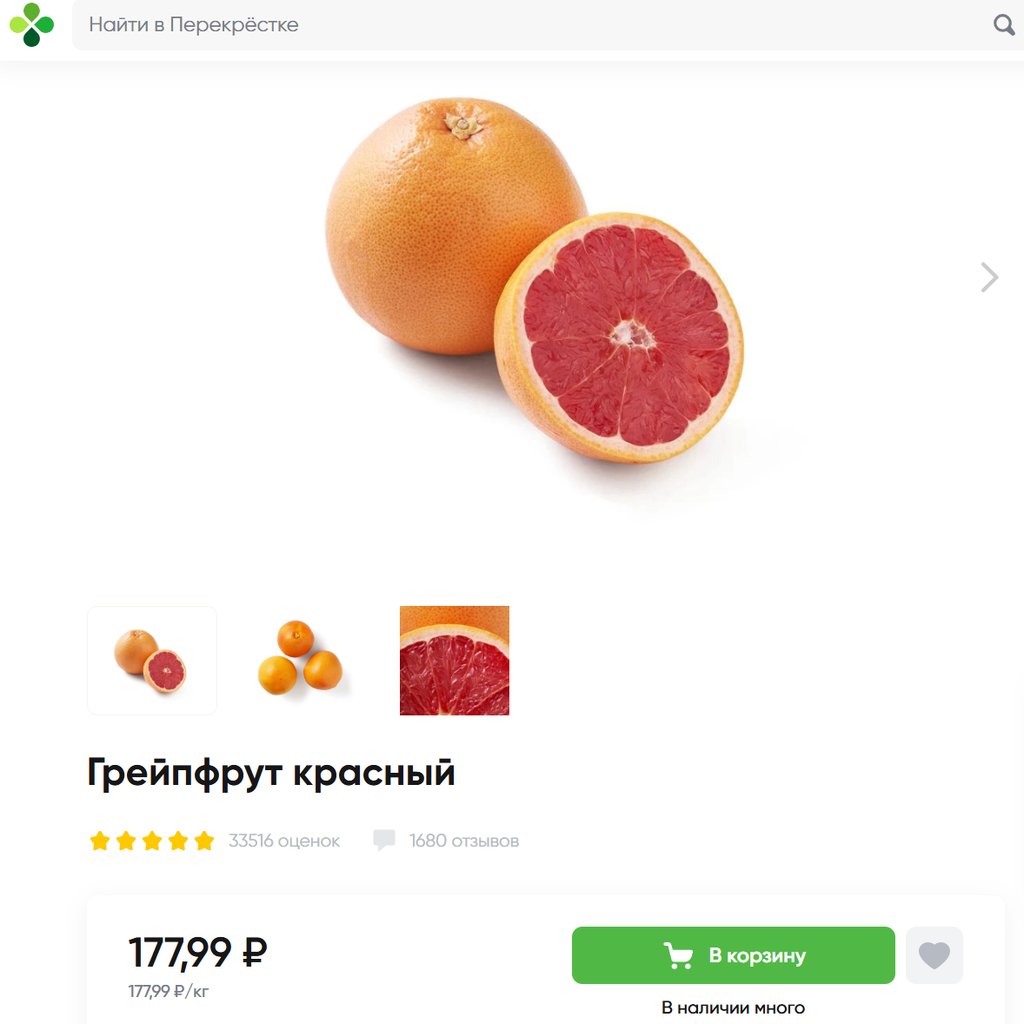Click the speech bubble reviews icon
The width and height of the screenshot is (1024, 1024).
tap(384, 840)
